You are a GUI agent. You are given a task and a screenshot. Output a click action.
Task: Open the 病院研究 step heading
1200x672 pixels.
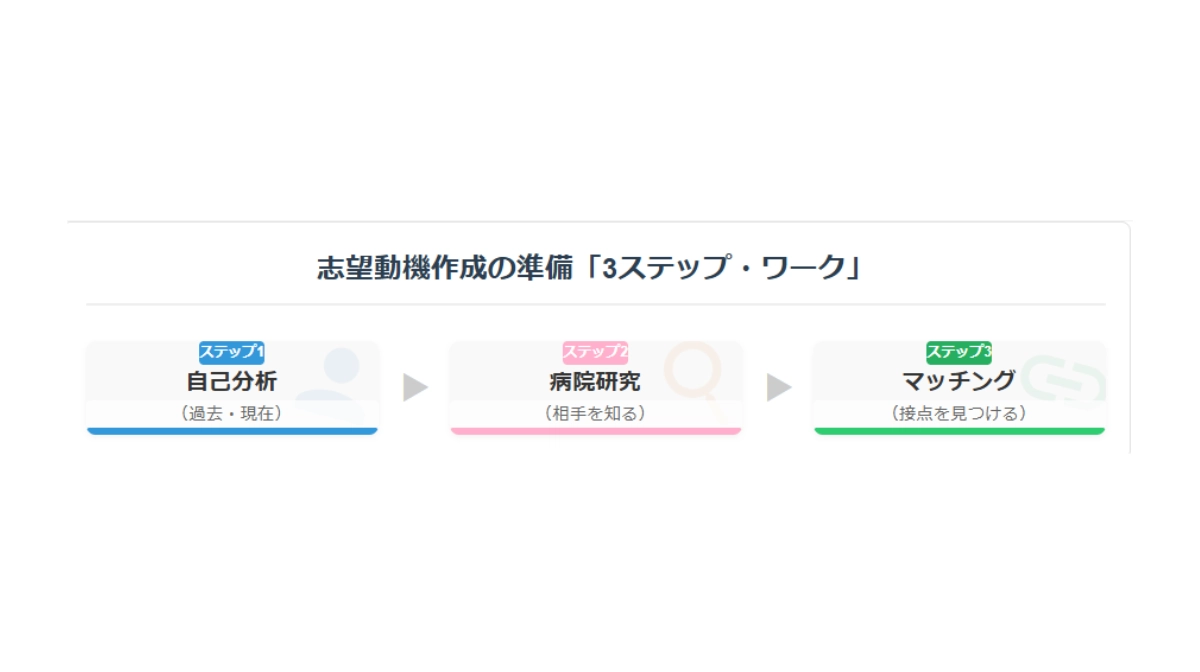point(595,381)
